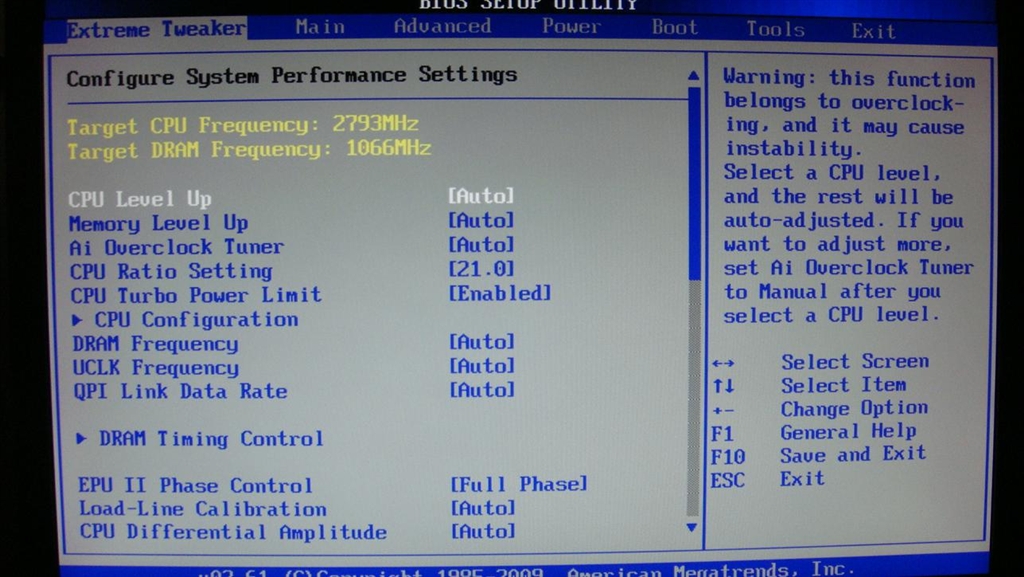Select Ai Overclock Tuner setting
1024x577 pixels.
(176, 247)
